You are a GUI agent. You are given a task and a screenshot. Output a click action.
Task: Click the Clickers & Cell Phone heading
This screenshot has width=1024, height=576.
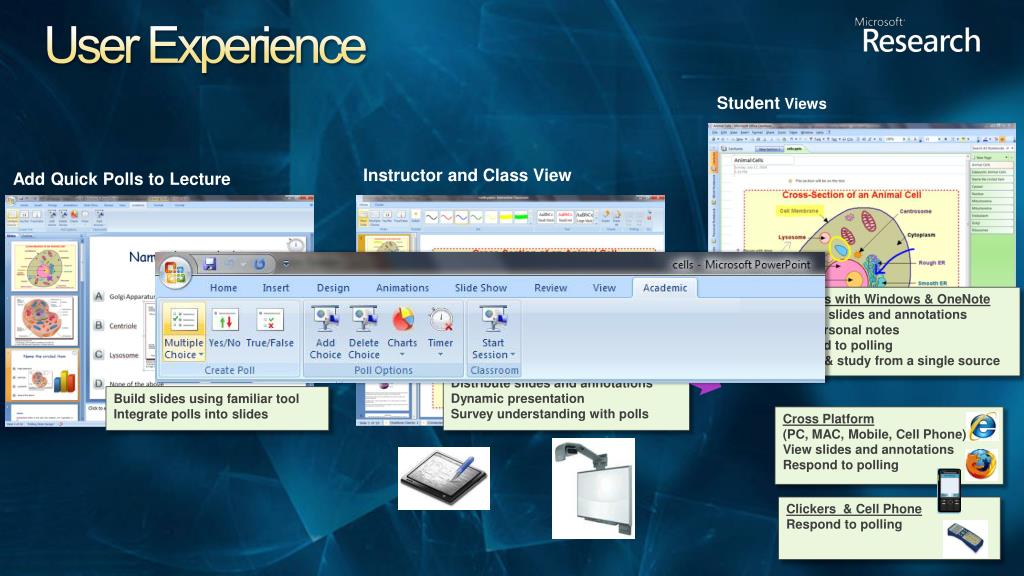pyautogui.click(x=854, y=509)
